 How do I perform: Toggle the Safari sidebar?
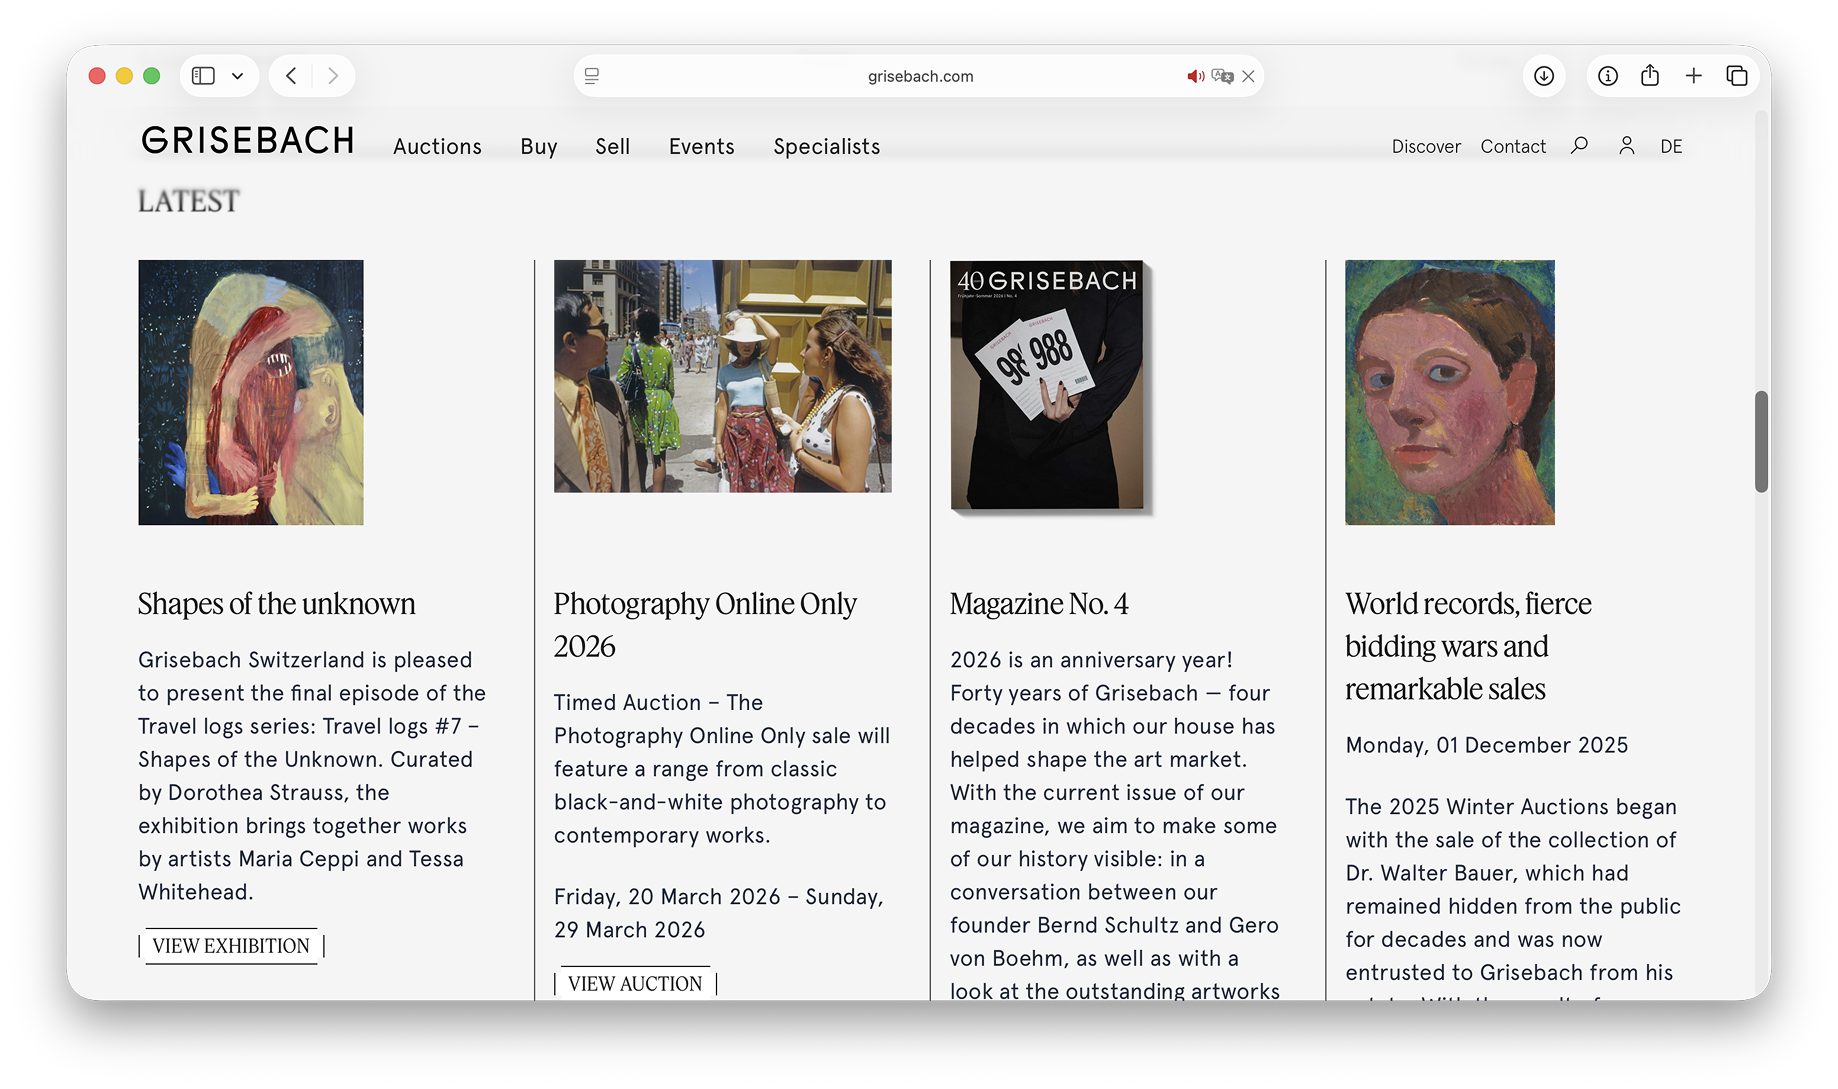click(204, 76)
